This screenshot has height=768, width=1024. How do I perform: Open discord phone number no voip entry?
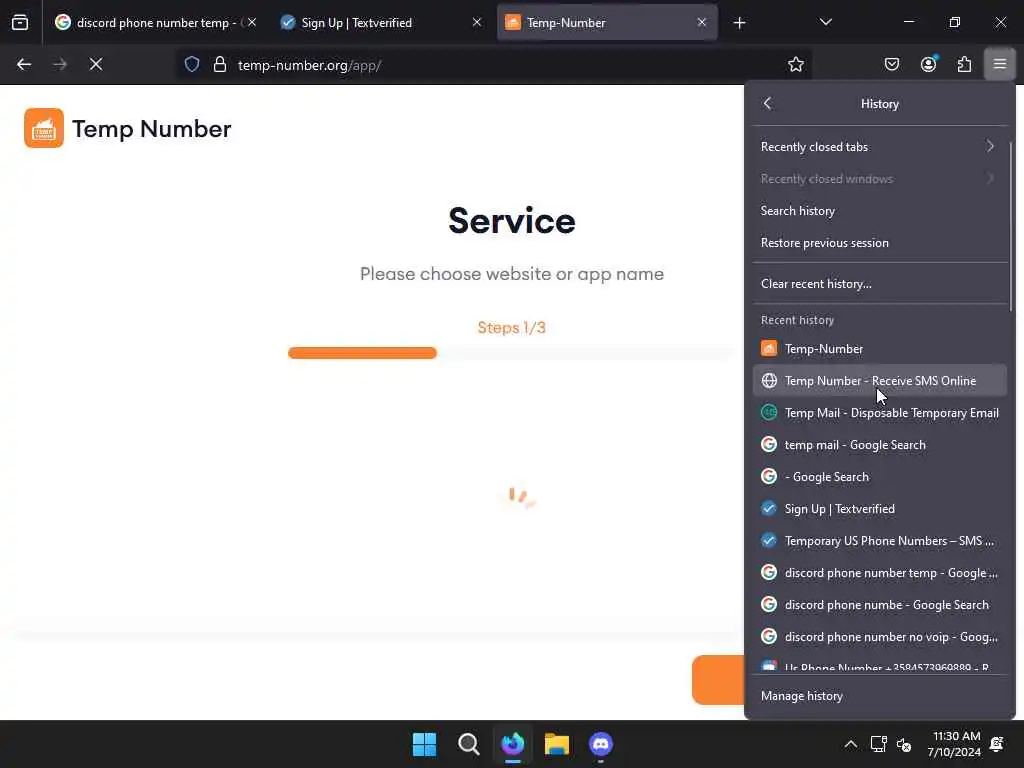click(x=879, y=636)
